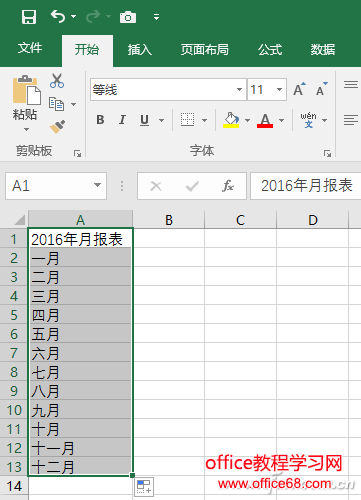
Task: Open the font size dropdown arrow
Action: tap(279, 89)
